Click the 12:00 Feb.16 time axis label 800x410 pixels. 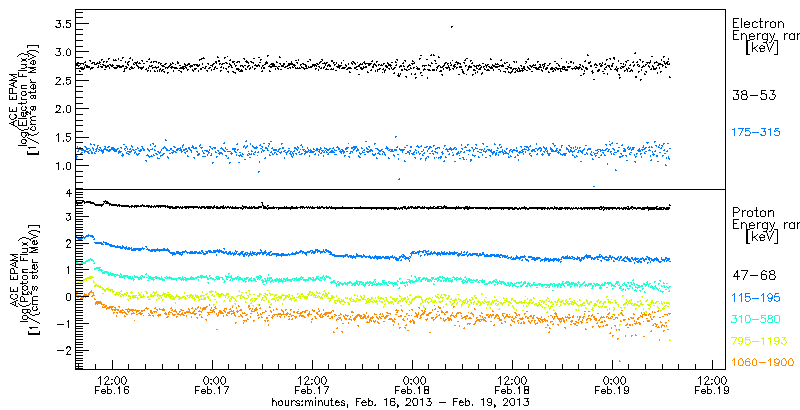112,385
